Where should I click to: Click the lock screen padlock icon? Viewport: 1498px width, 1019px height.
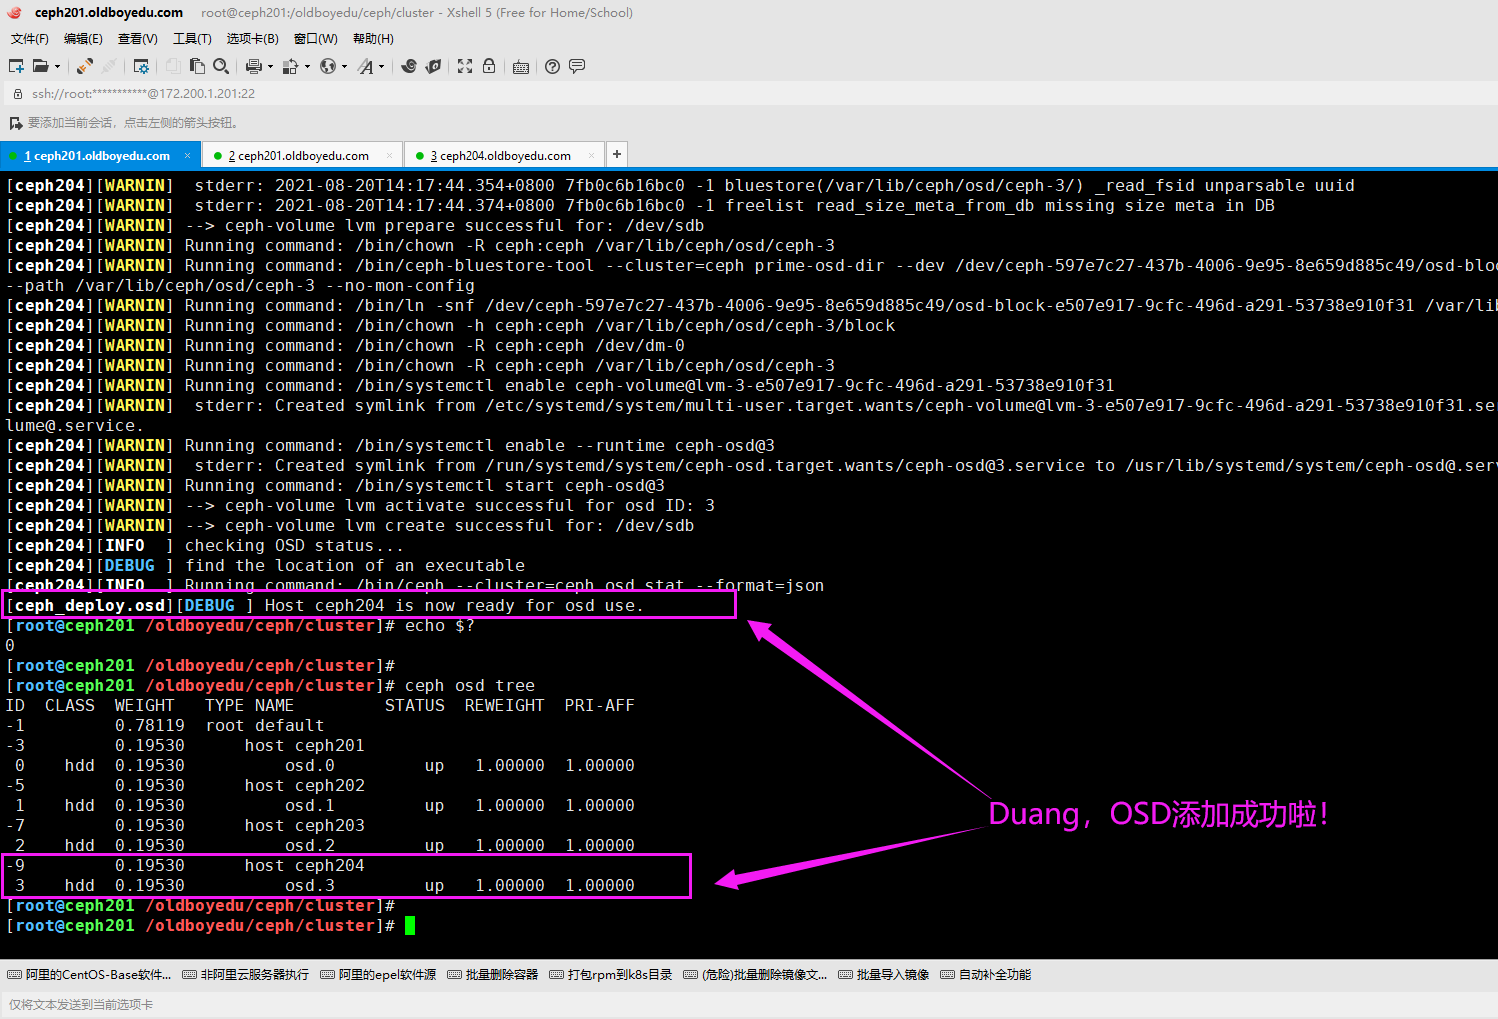489,66
